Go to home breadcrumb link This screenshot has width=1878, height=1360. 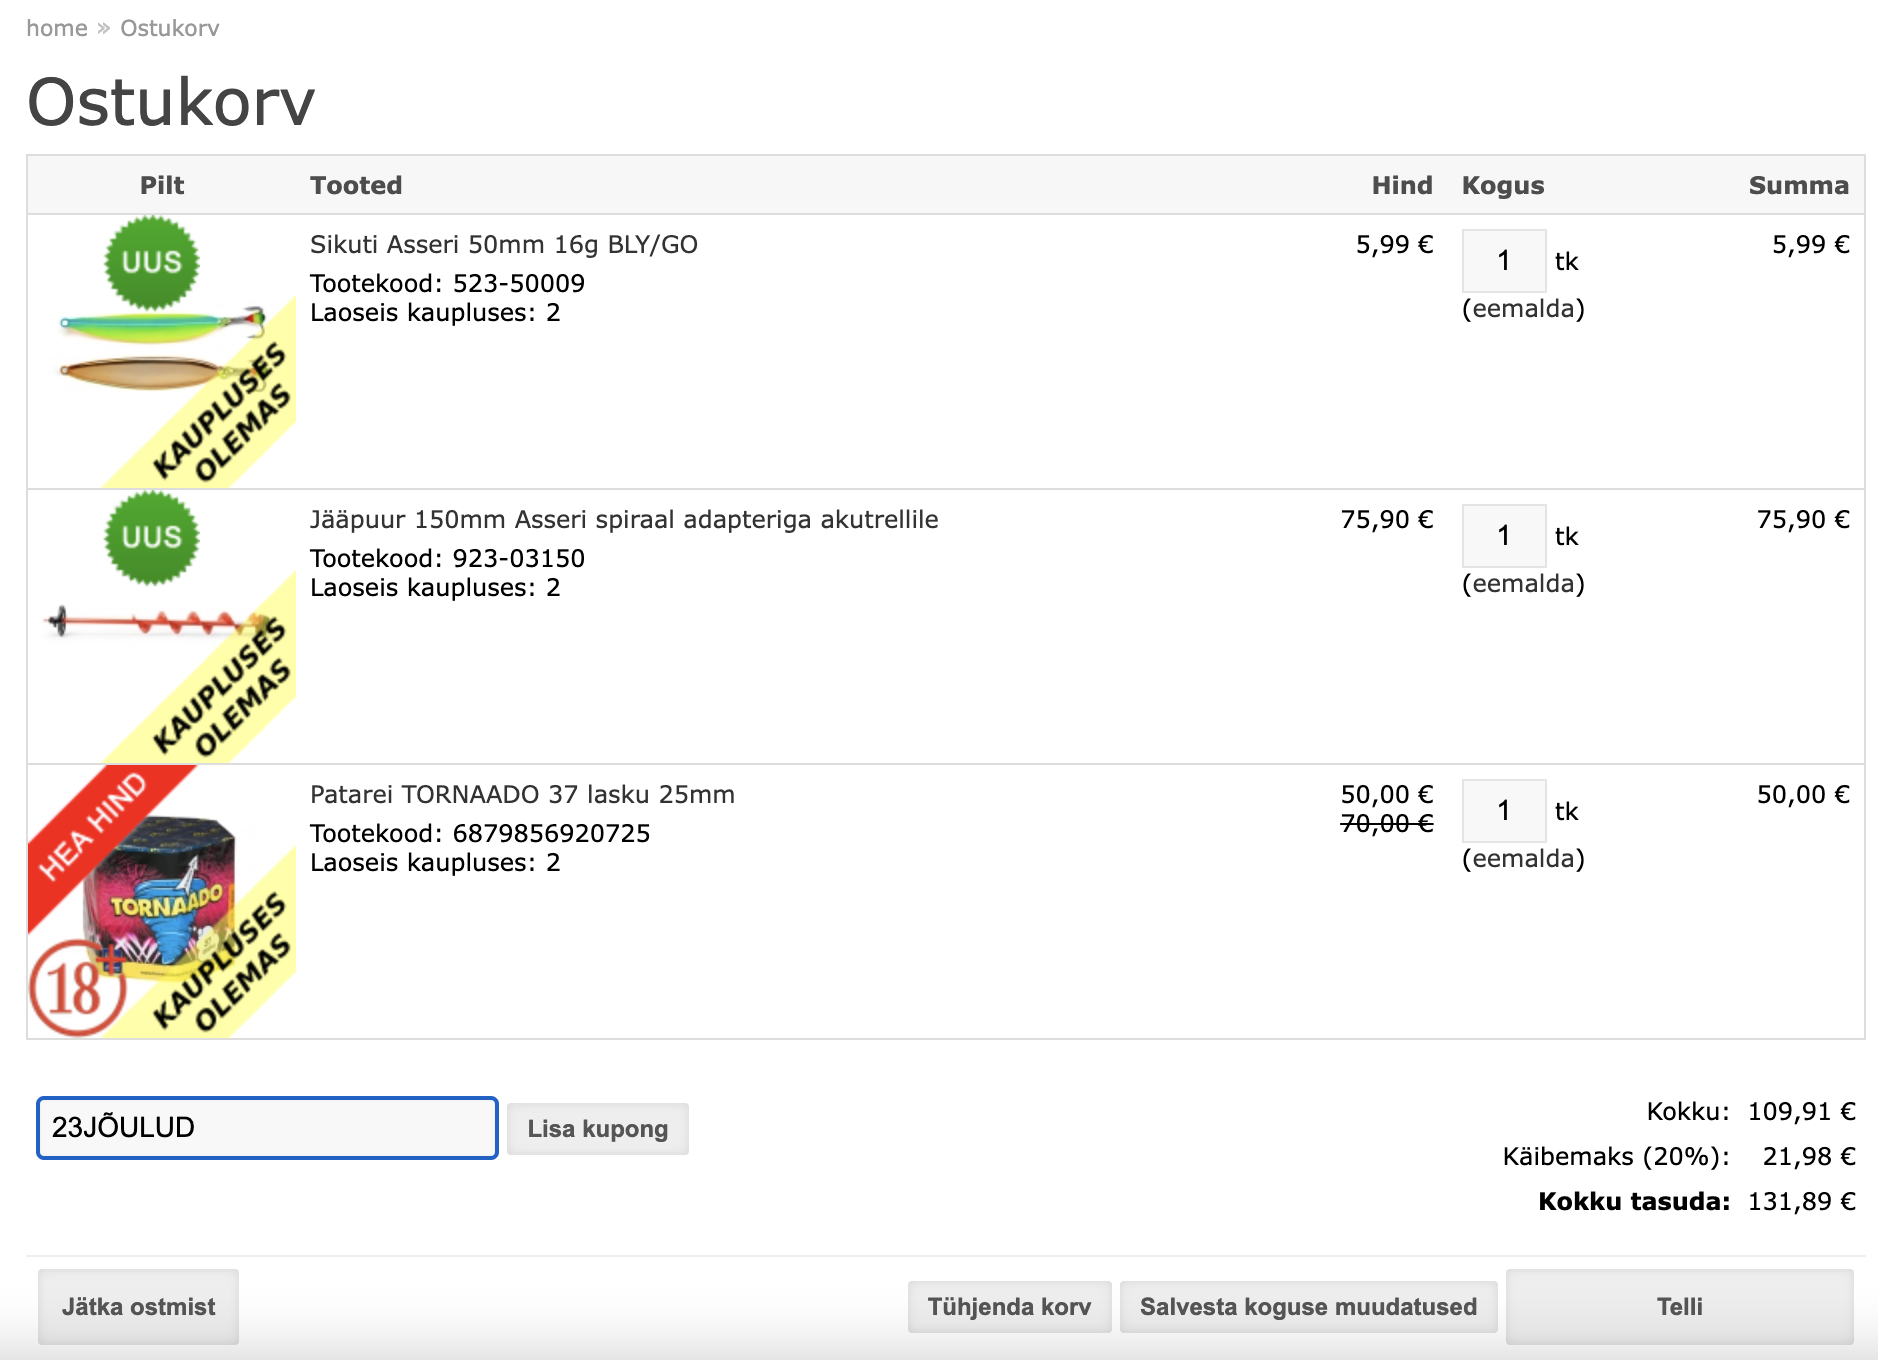57,28
